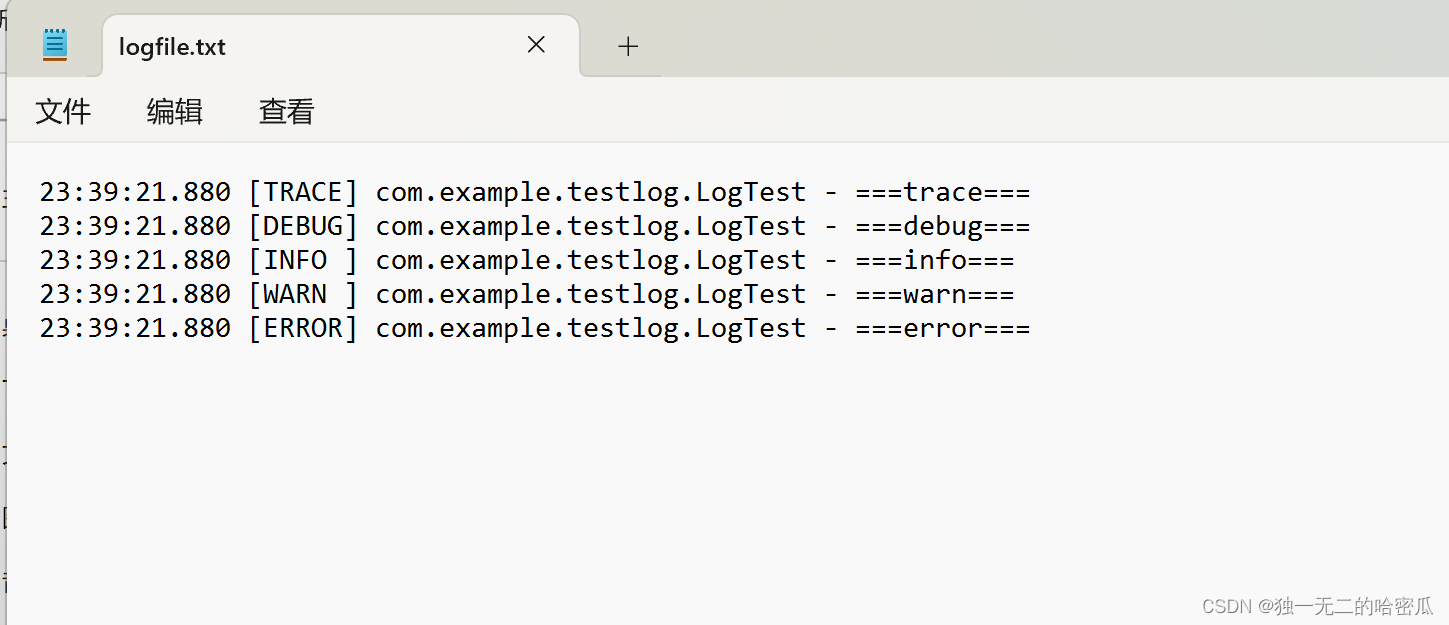Open the 文件 menu
Screen dimensions: 1449x625
tap(63, 111)
